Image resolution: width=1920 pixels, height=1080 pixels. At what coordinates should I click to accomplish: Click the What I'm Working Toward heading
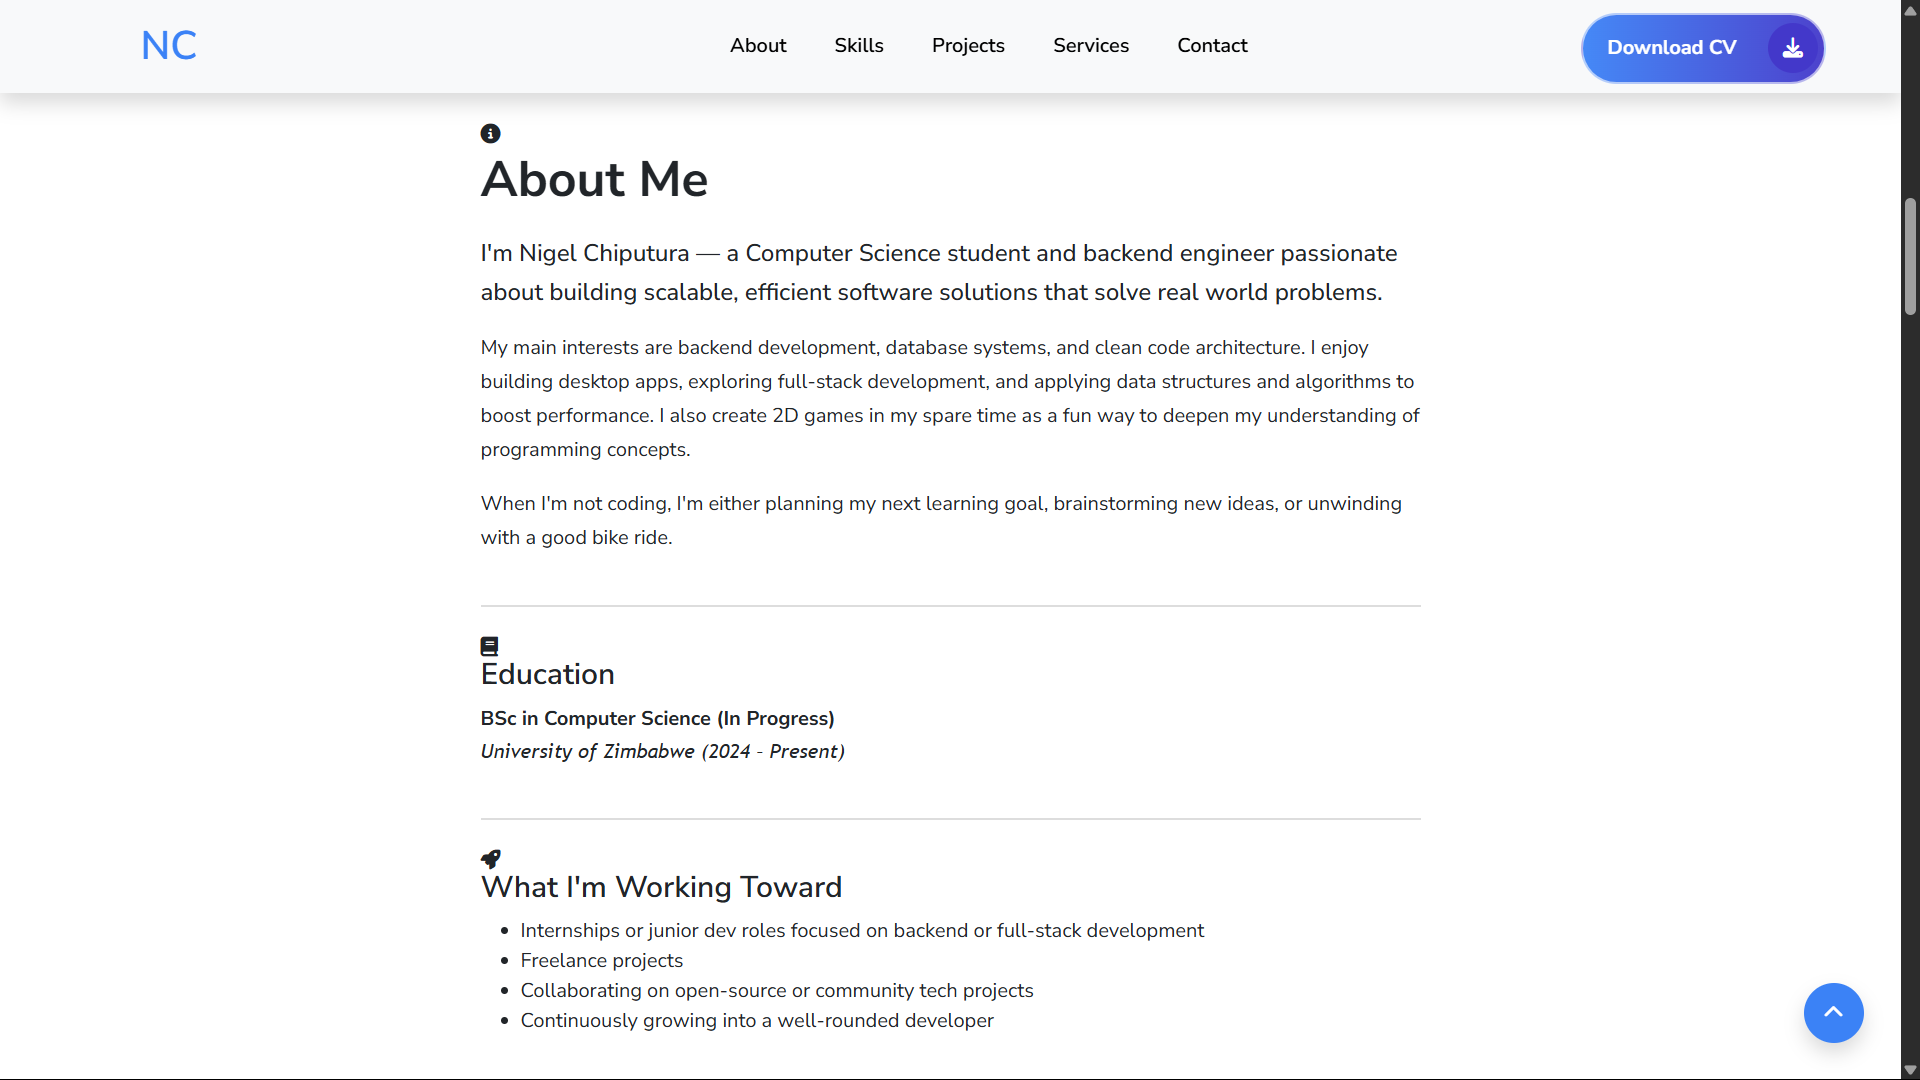tap(661, 888)
